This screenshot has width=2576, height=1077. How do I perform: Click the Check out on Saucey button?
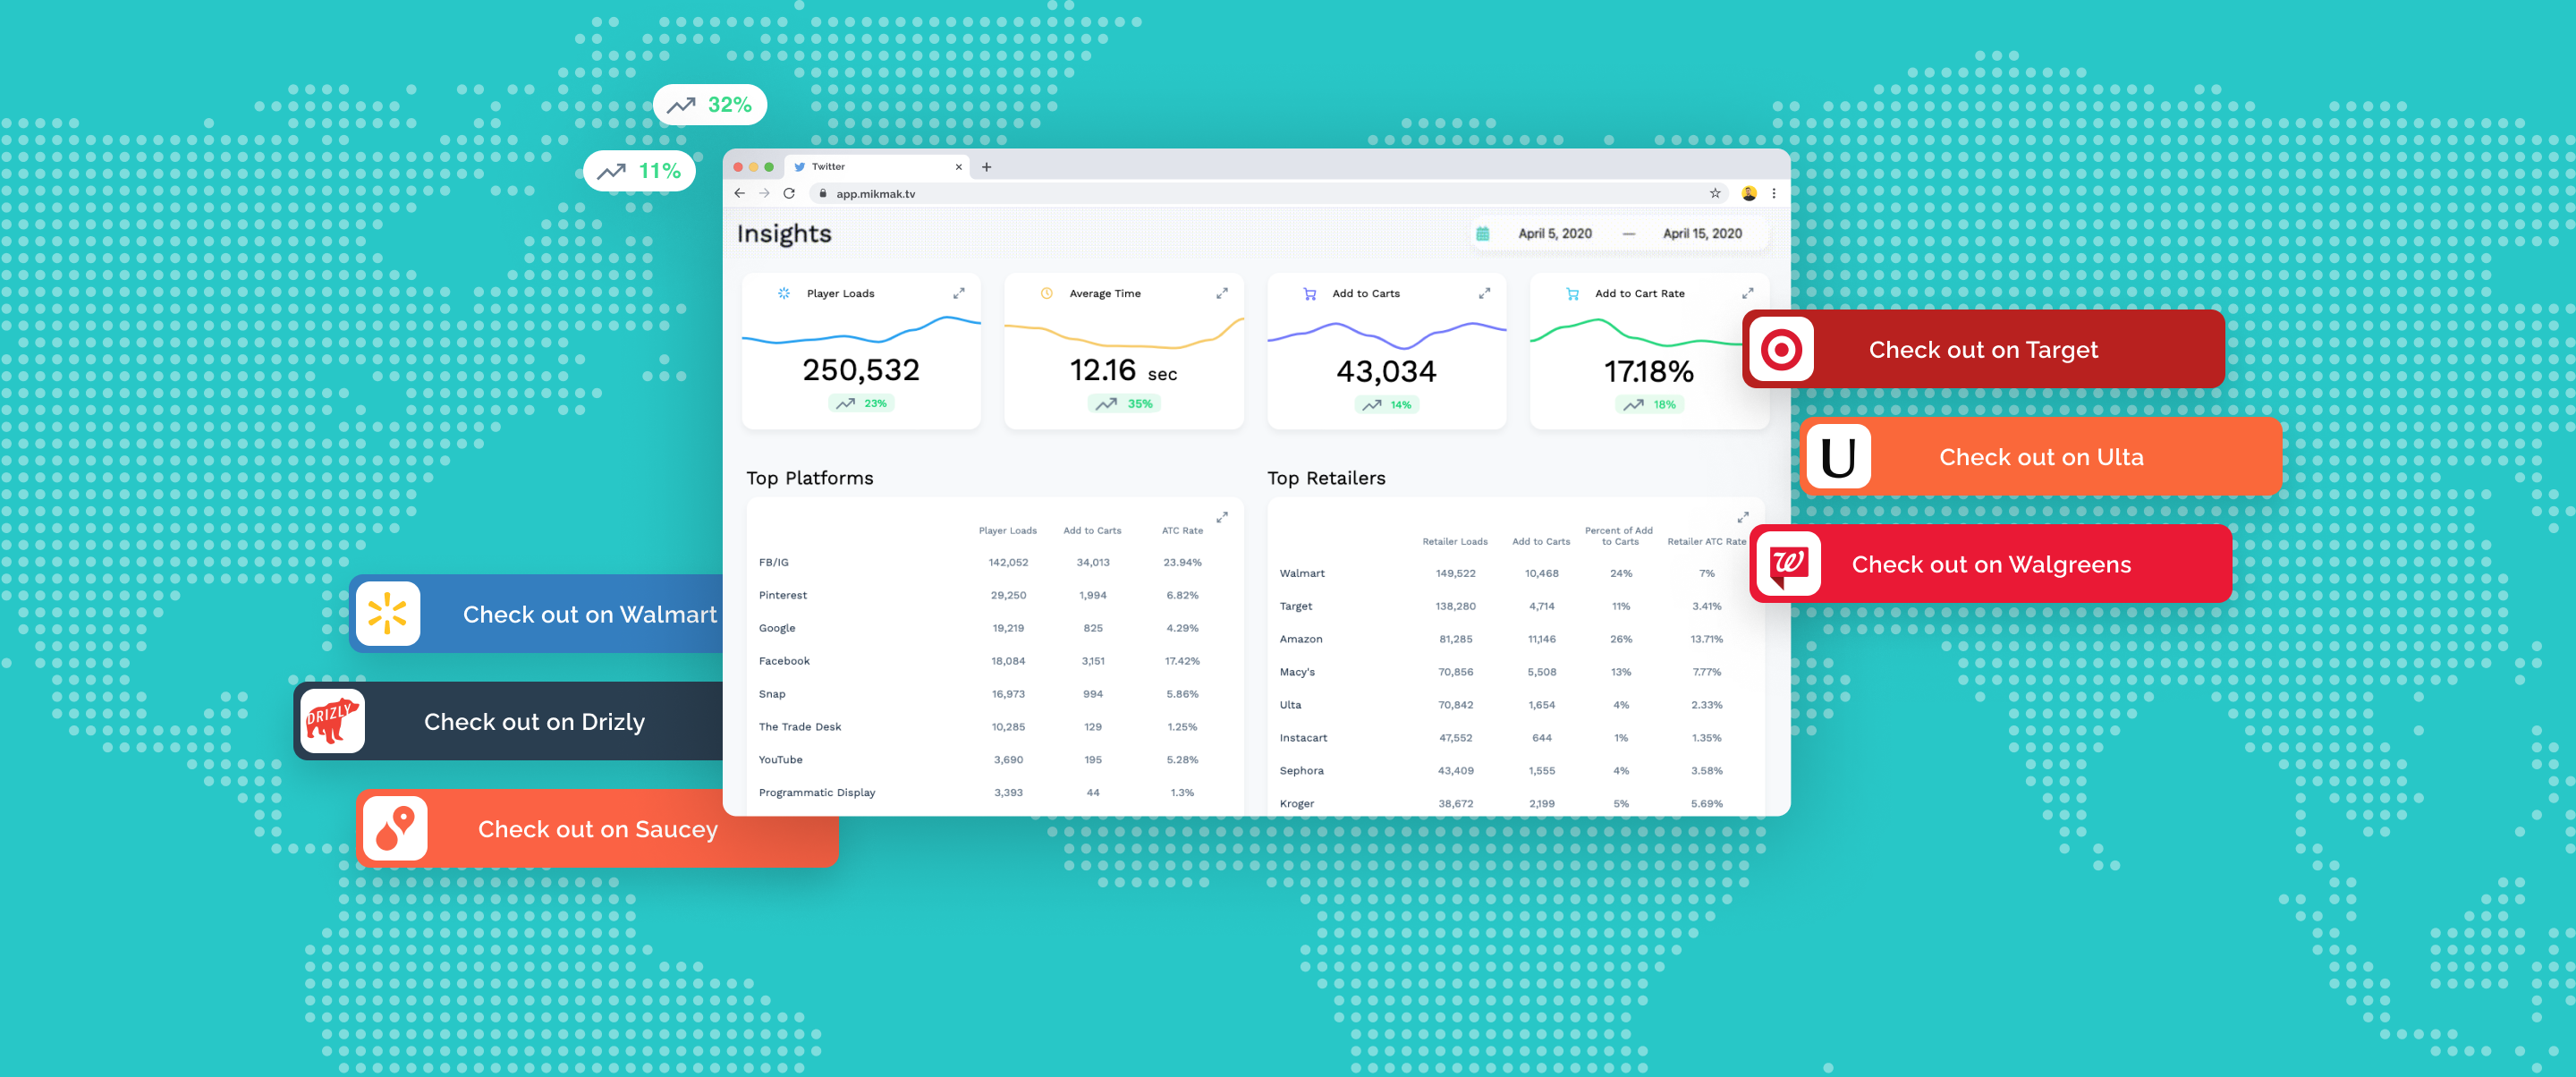[x=598, y=829]
